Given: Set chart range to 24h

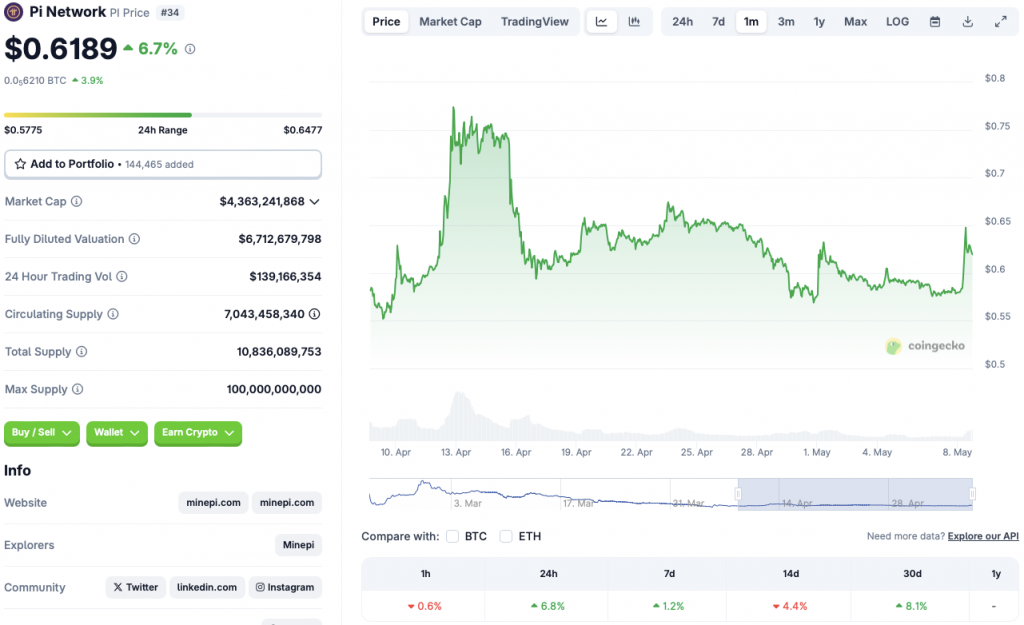Looking at the screenshot, I should coord(682,22).
